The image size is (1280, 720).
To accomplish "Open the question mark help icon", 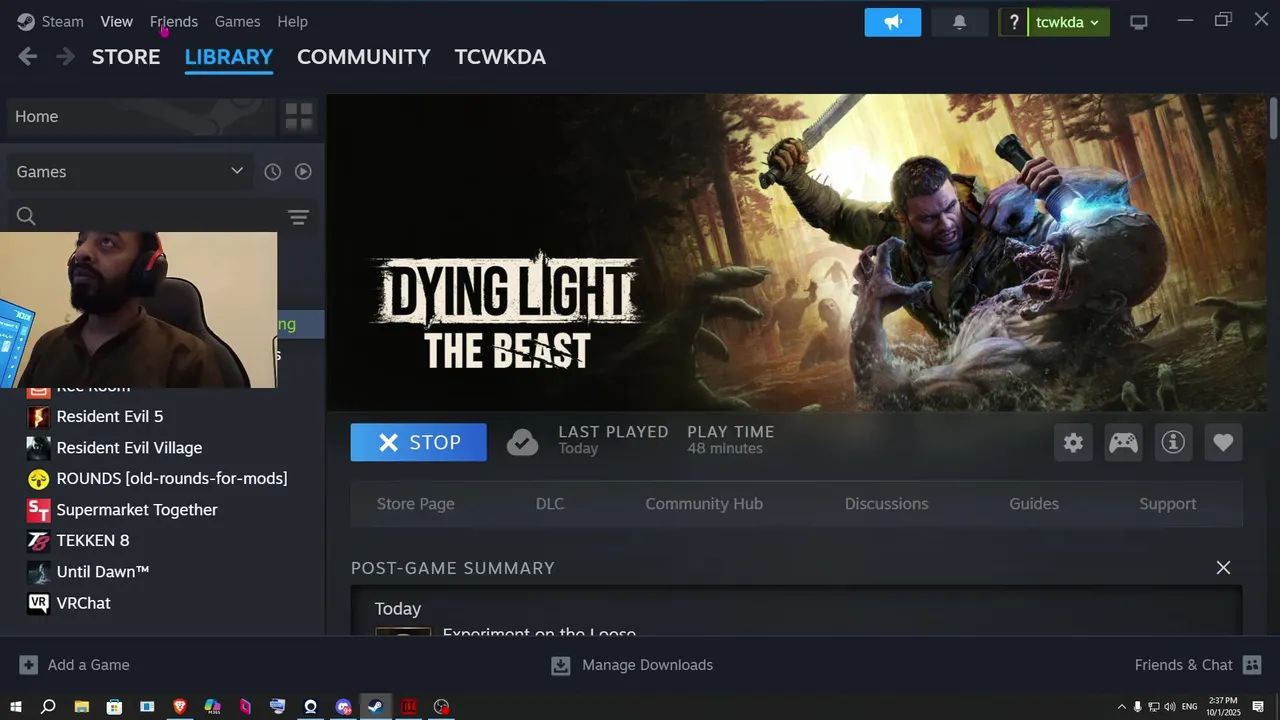I will click(x=1014, y=22).
